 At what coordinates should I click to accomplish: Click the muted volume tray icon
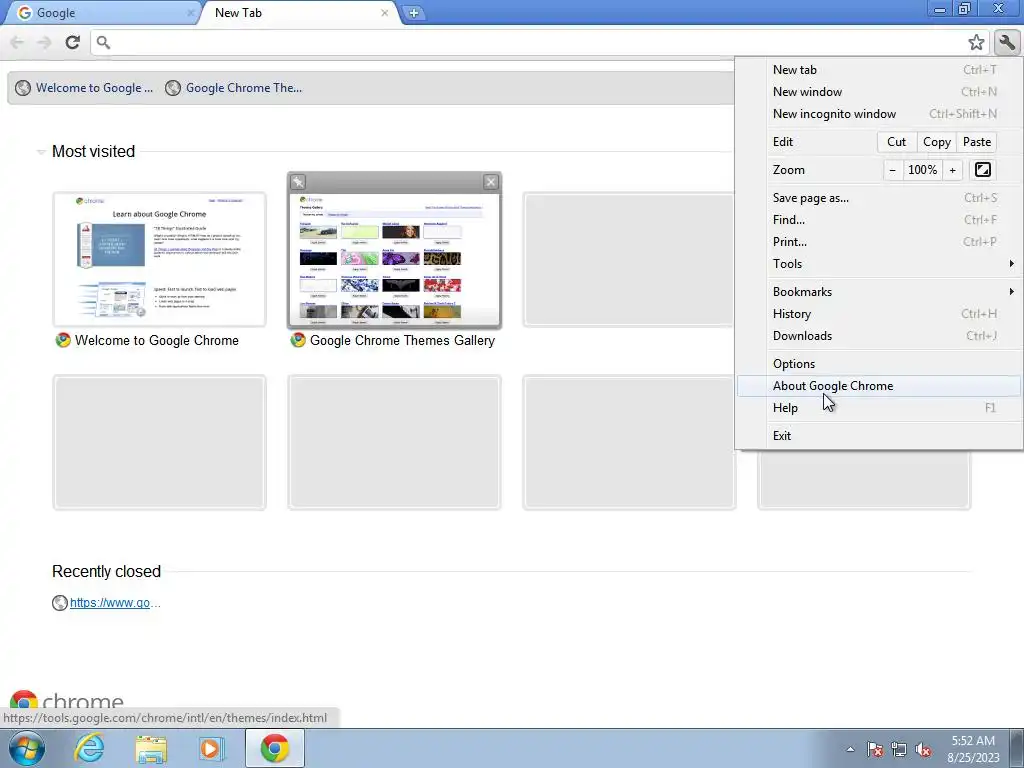coord(923,749)
